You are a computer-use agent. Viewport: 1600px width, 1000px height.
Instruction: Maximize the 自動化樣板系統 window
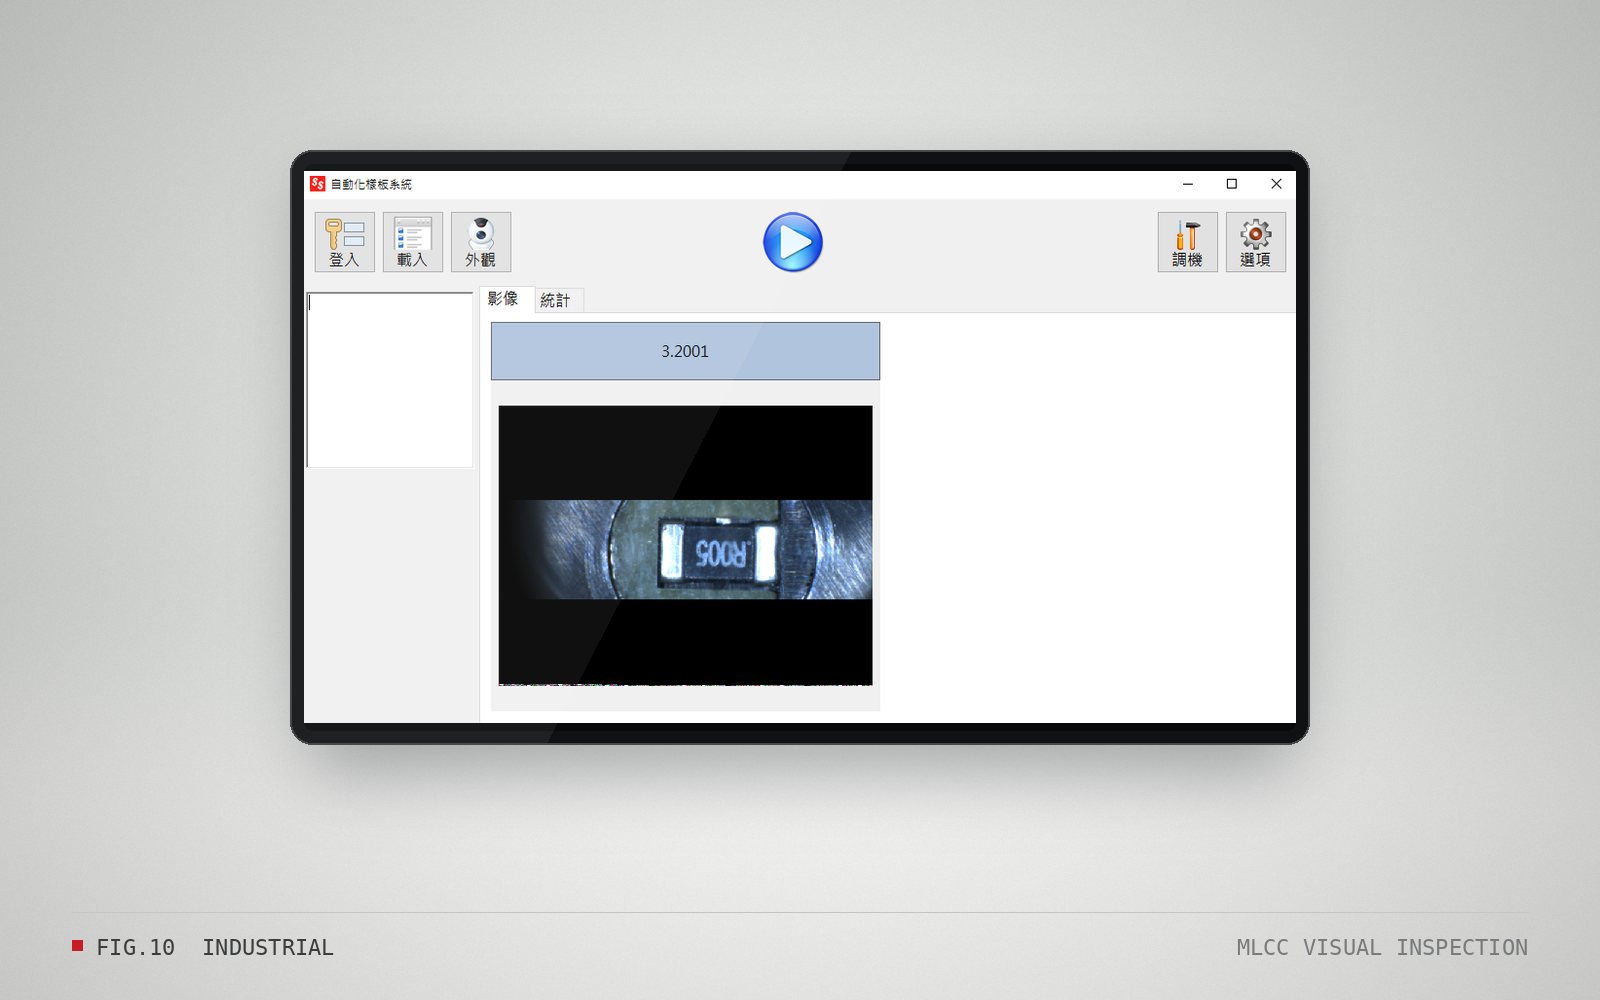[x=1232, y=184]
